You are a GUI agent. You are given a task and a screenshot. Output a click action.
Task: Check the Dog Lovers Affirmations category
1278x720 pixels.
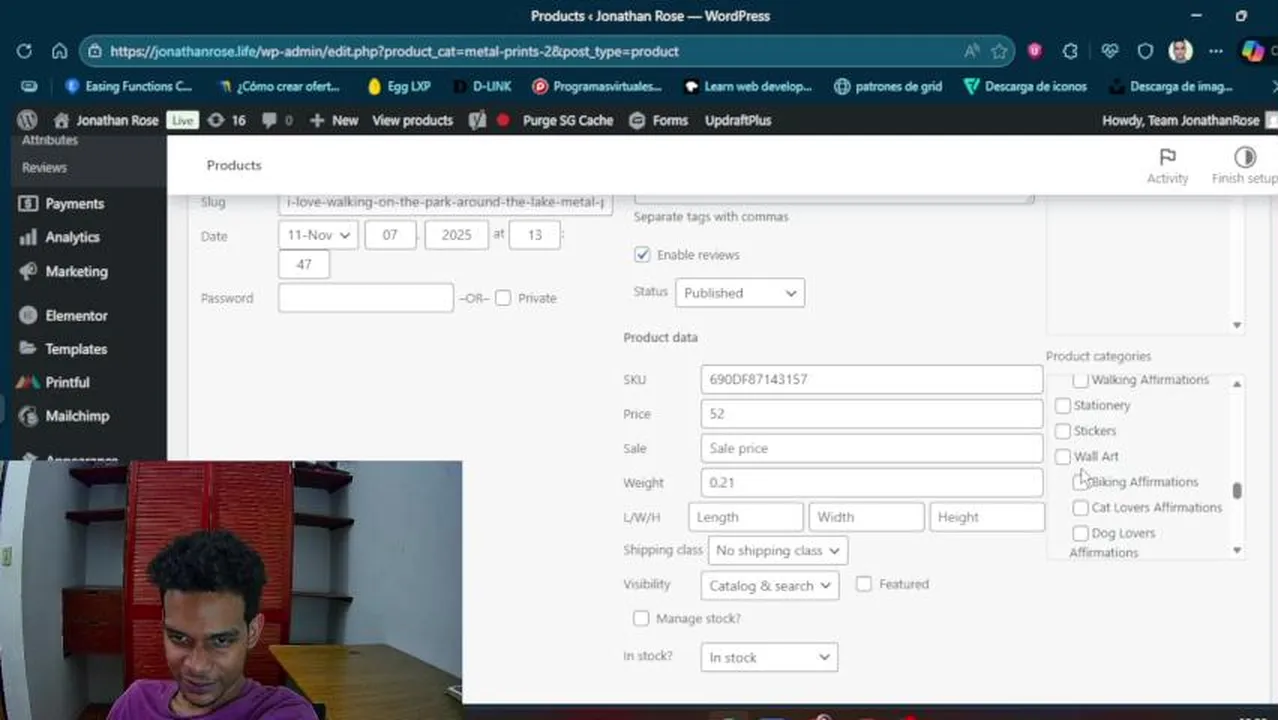point(1080,534)
